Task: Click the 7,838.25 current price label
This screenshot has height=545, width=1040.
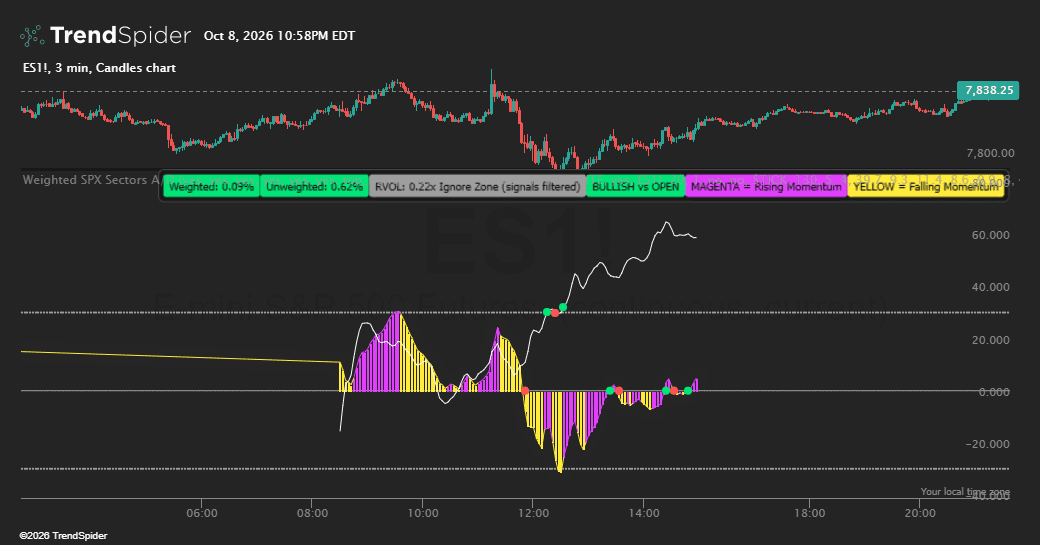Action: (988, 90)
